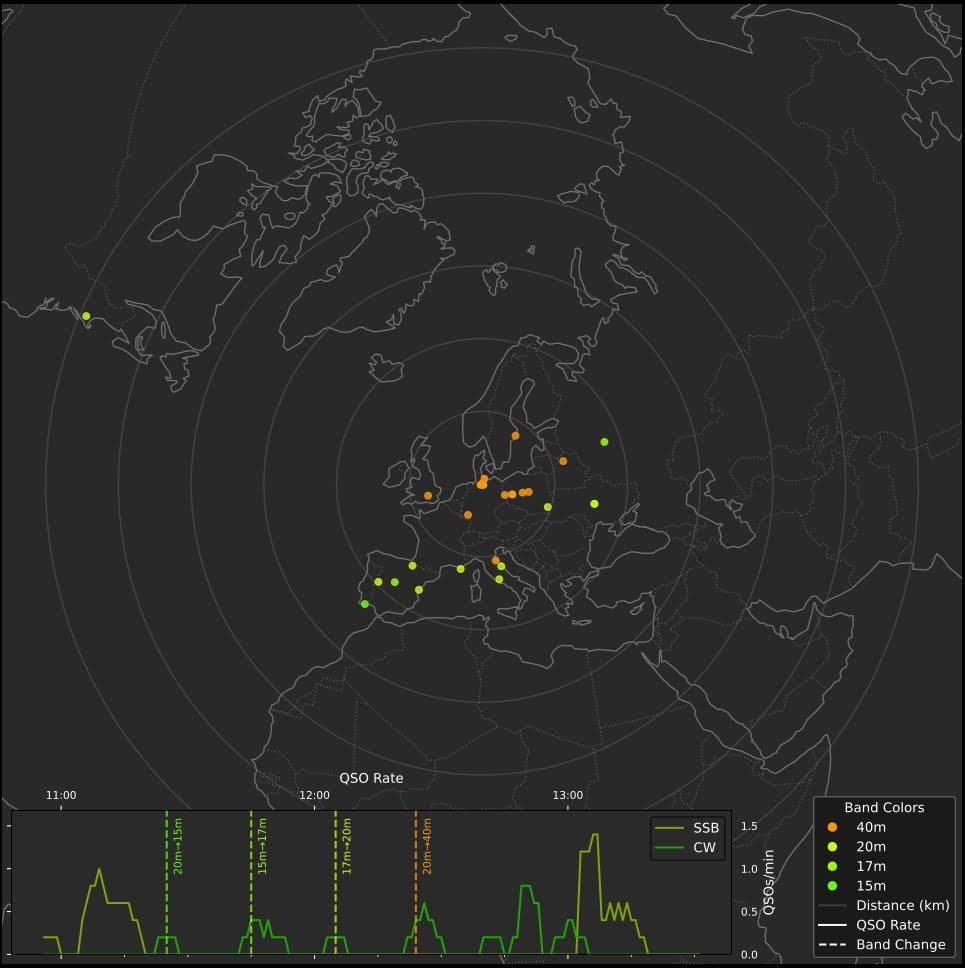The width and height of the screenshot is (965, 968).
Task: Select the '17m→20m' band change marker
Action: pyautogui.click(x=347, y=846)
